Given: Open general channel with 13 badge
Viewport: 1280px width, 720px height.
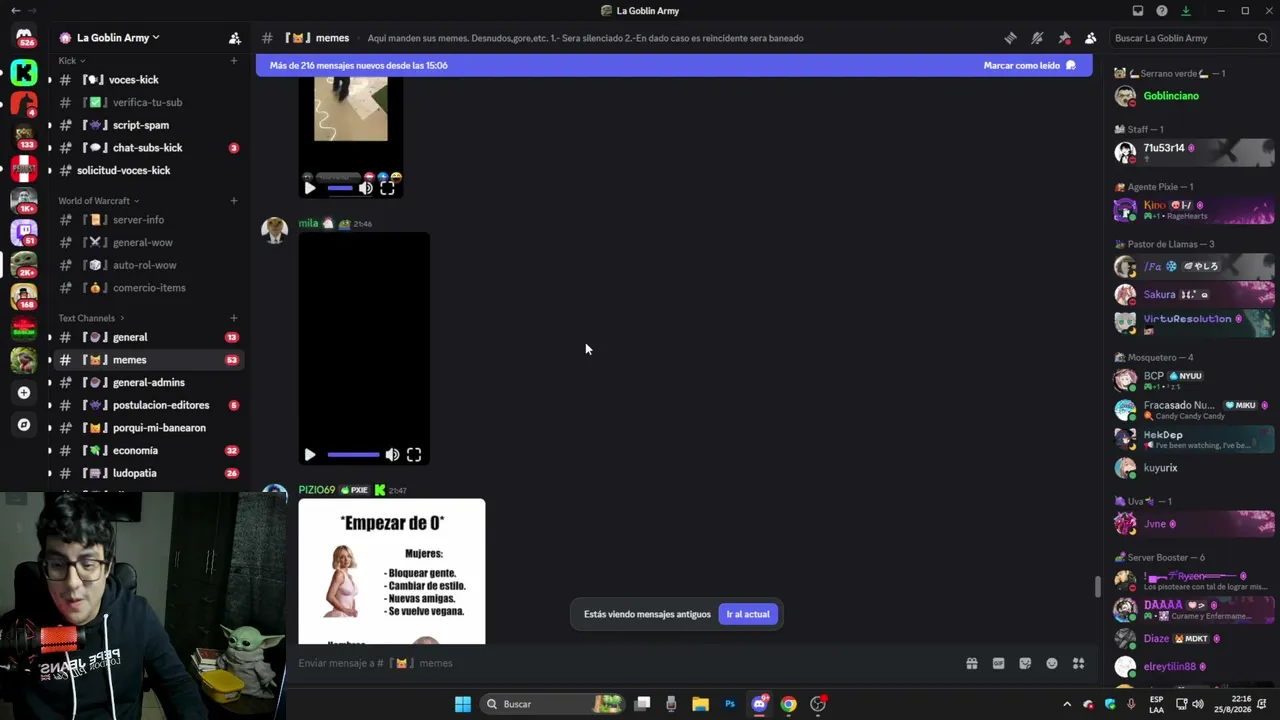Looking at the screenshot, I should click(x=148, y=337).
